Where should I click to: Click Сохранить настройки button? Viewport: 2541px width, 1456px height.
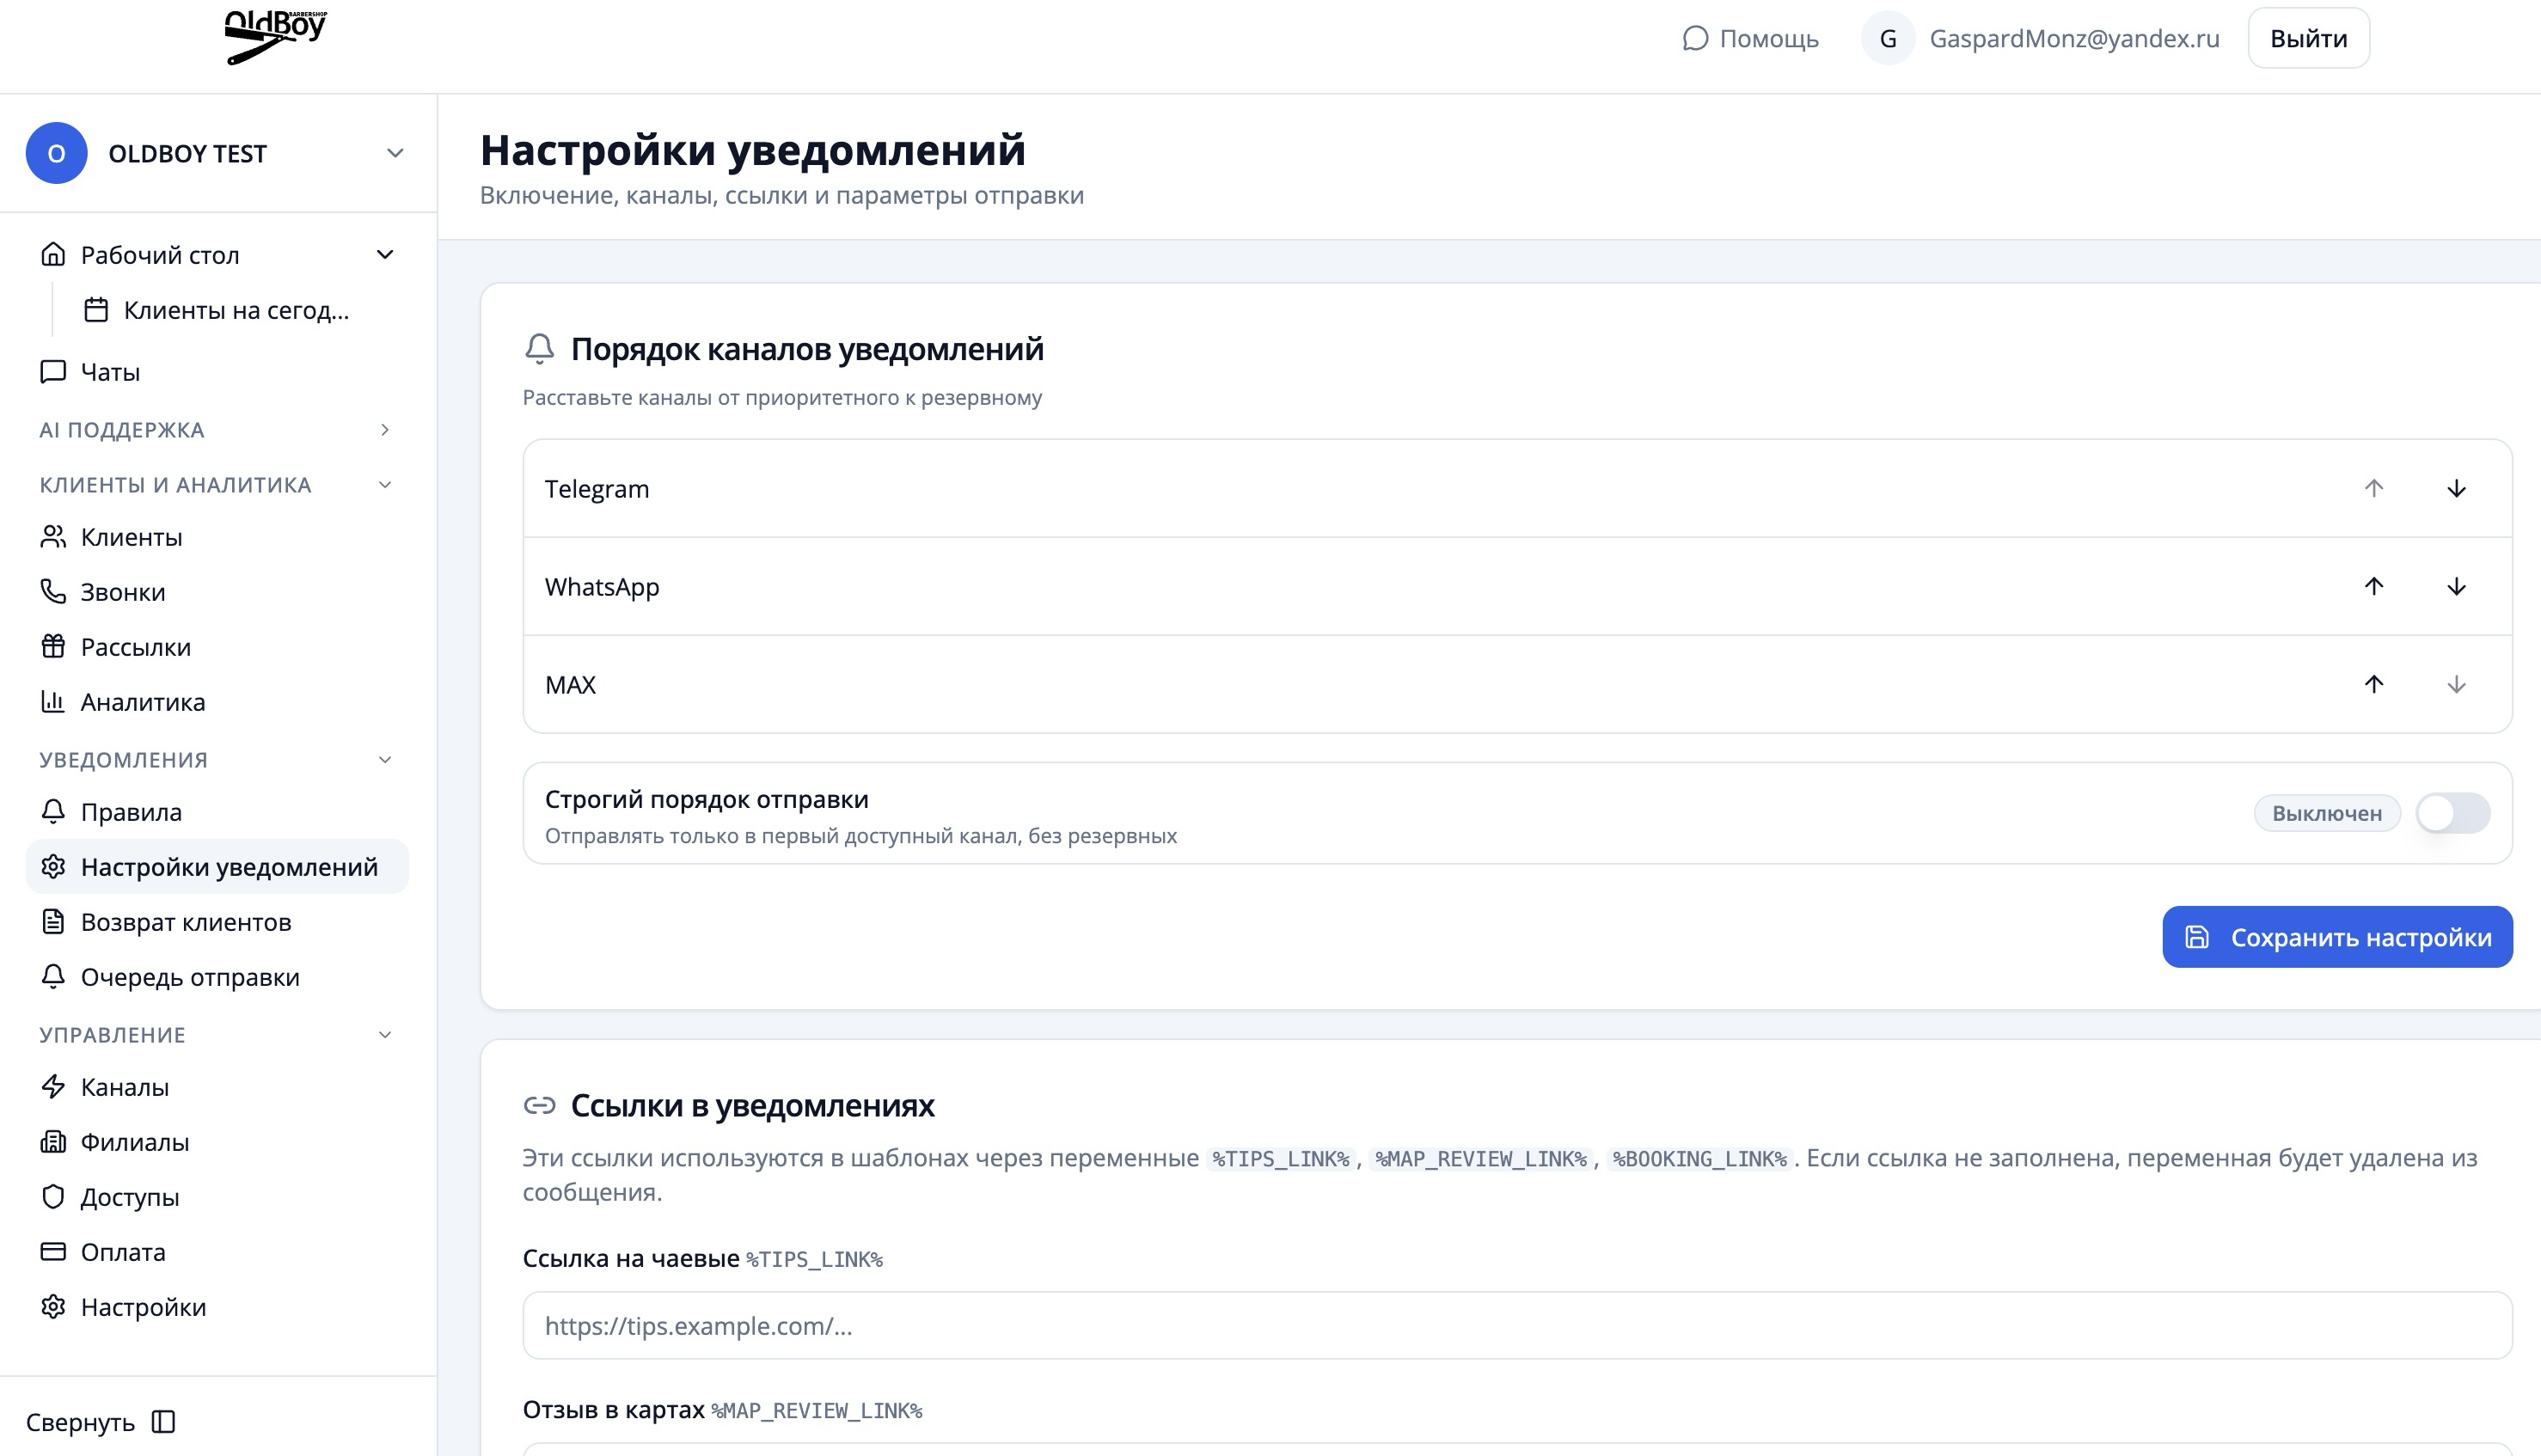pyautogui.click(x=2336, y=937)
